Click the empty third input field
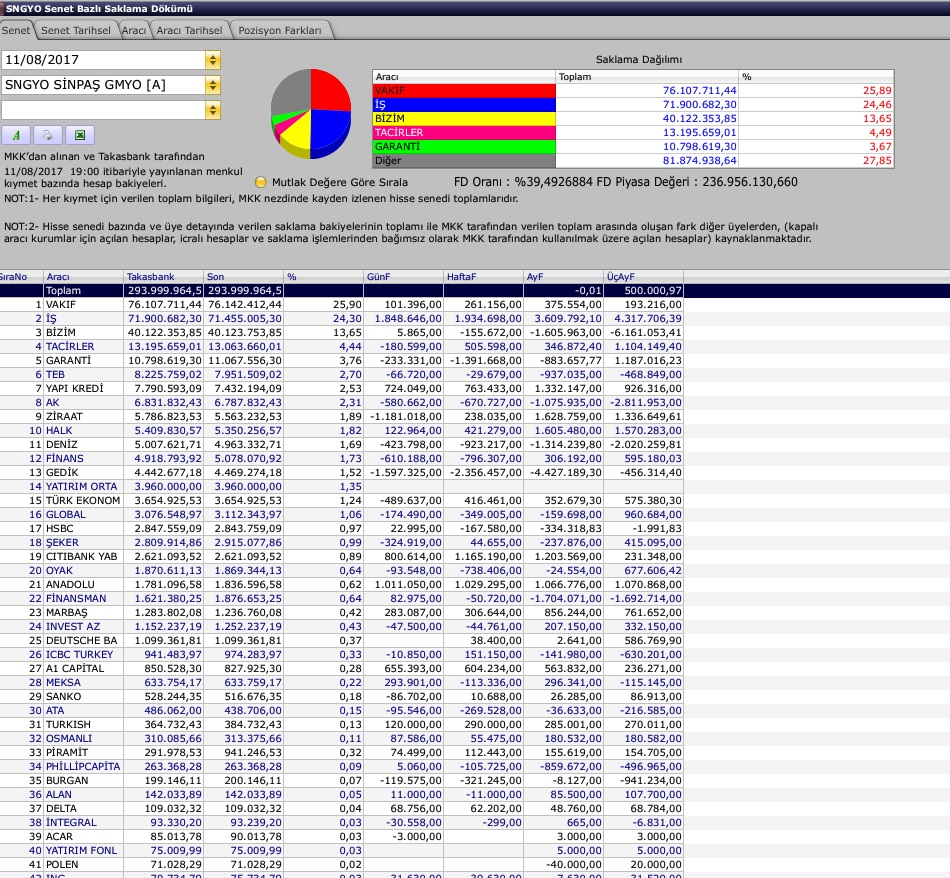This screenshot has width=950, height=878. pos(104,110)
